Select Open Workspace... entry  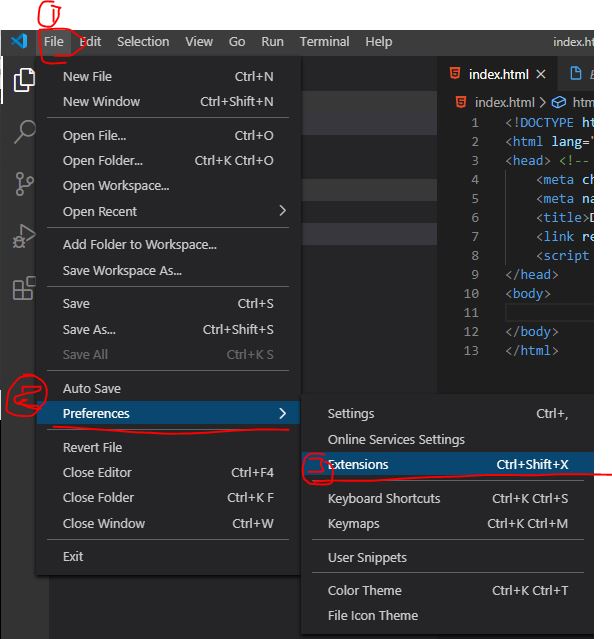tap(168, 186)
